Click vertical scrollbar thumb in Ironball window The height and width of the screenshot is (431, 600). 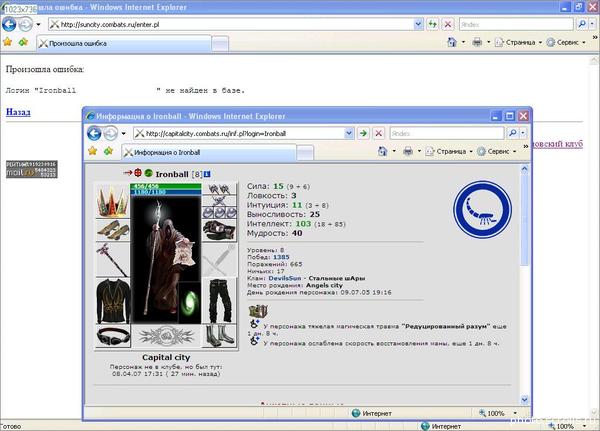click(x=524, y=220)
